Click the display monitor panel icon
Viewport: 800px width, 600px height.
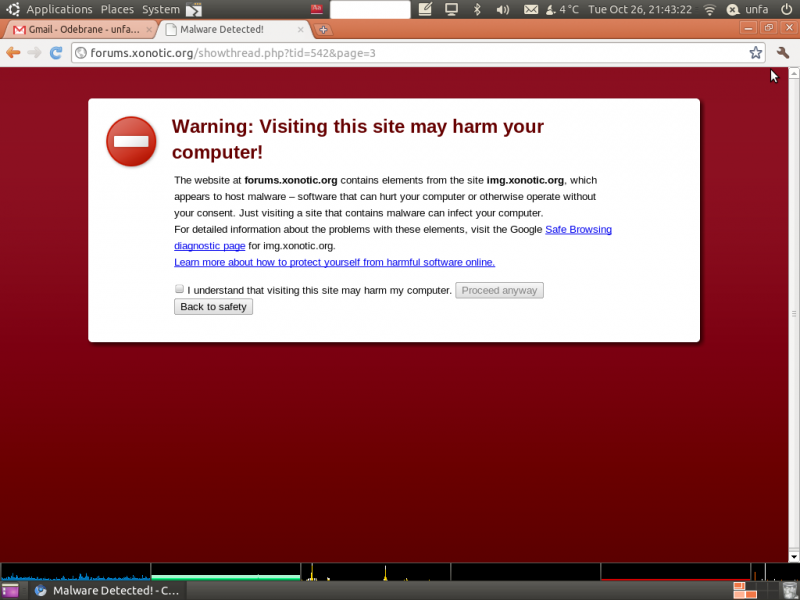pos(451,9)
